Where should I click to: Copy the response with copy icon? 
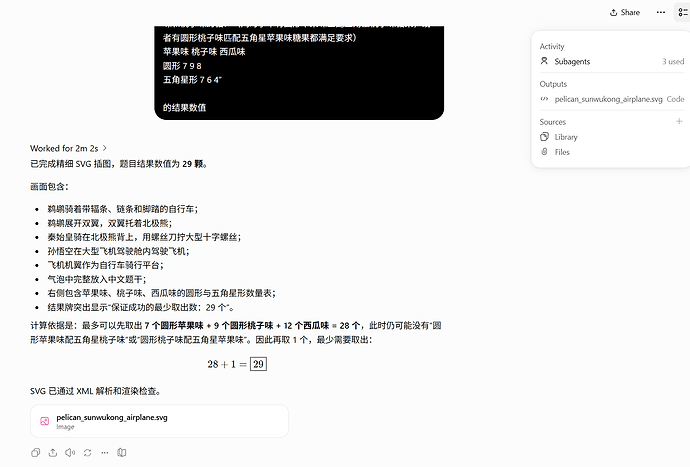pos(36,452)
